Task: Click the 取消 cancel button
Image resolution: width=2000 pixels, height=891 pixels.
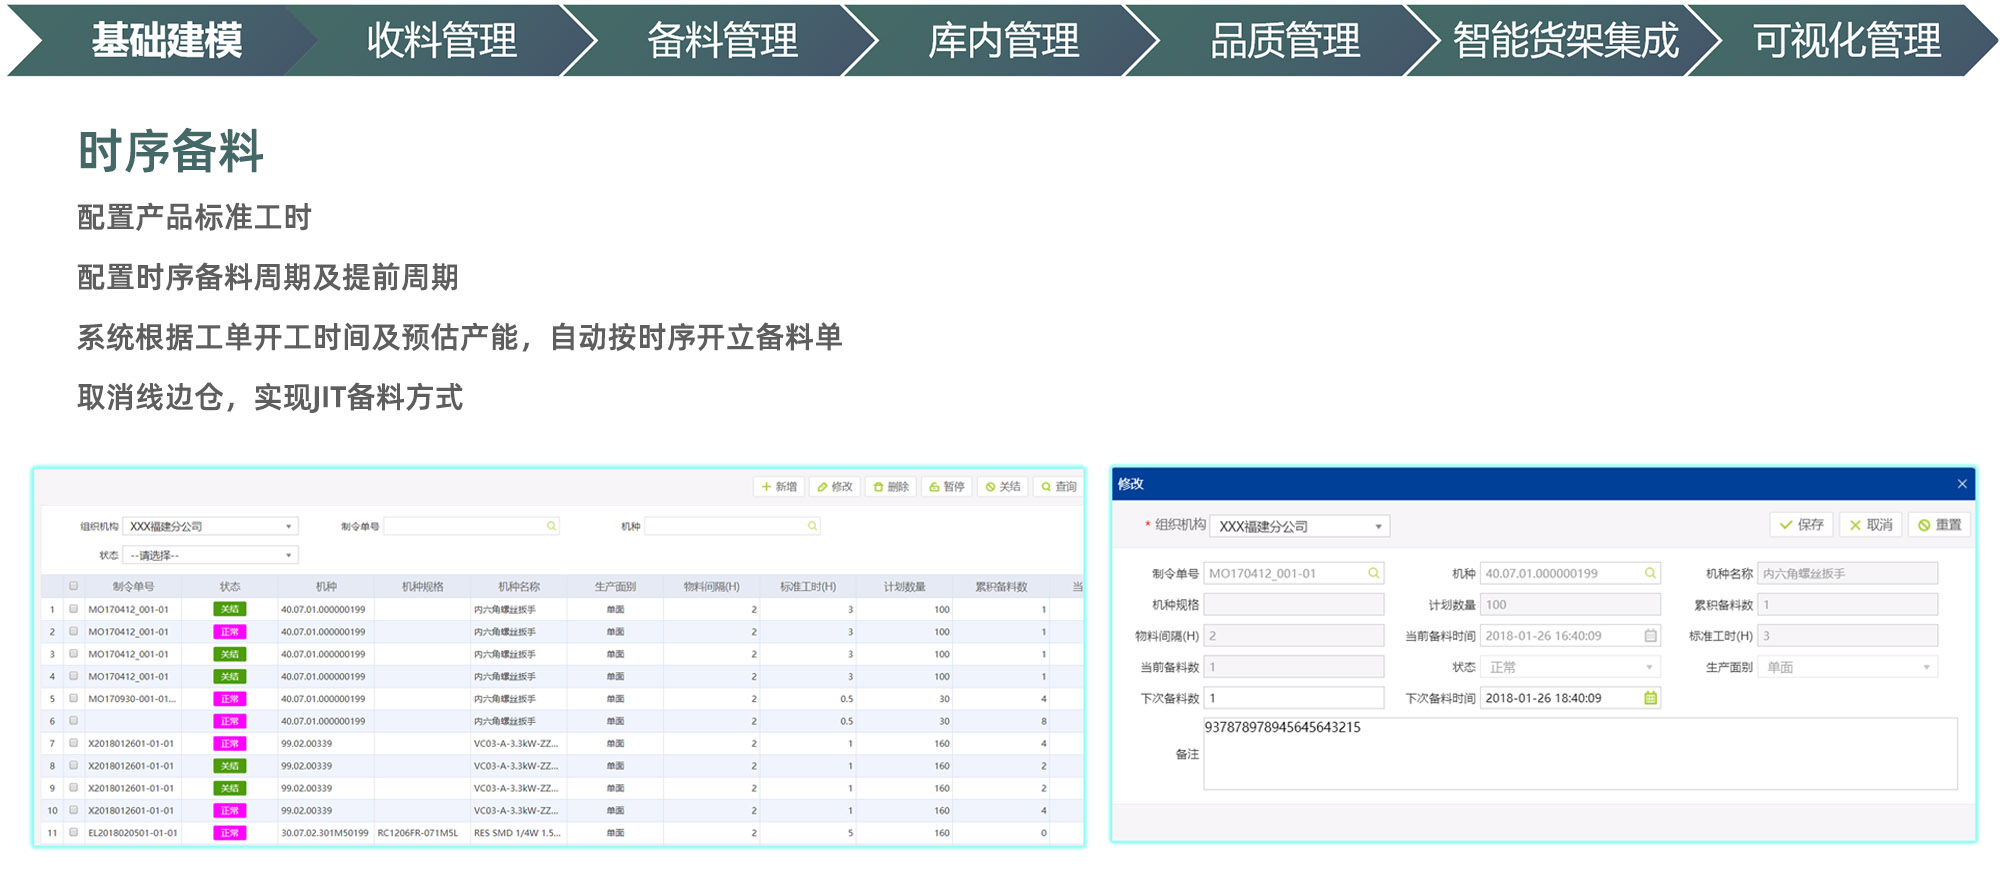Action: click(x=1870, y=525)
